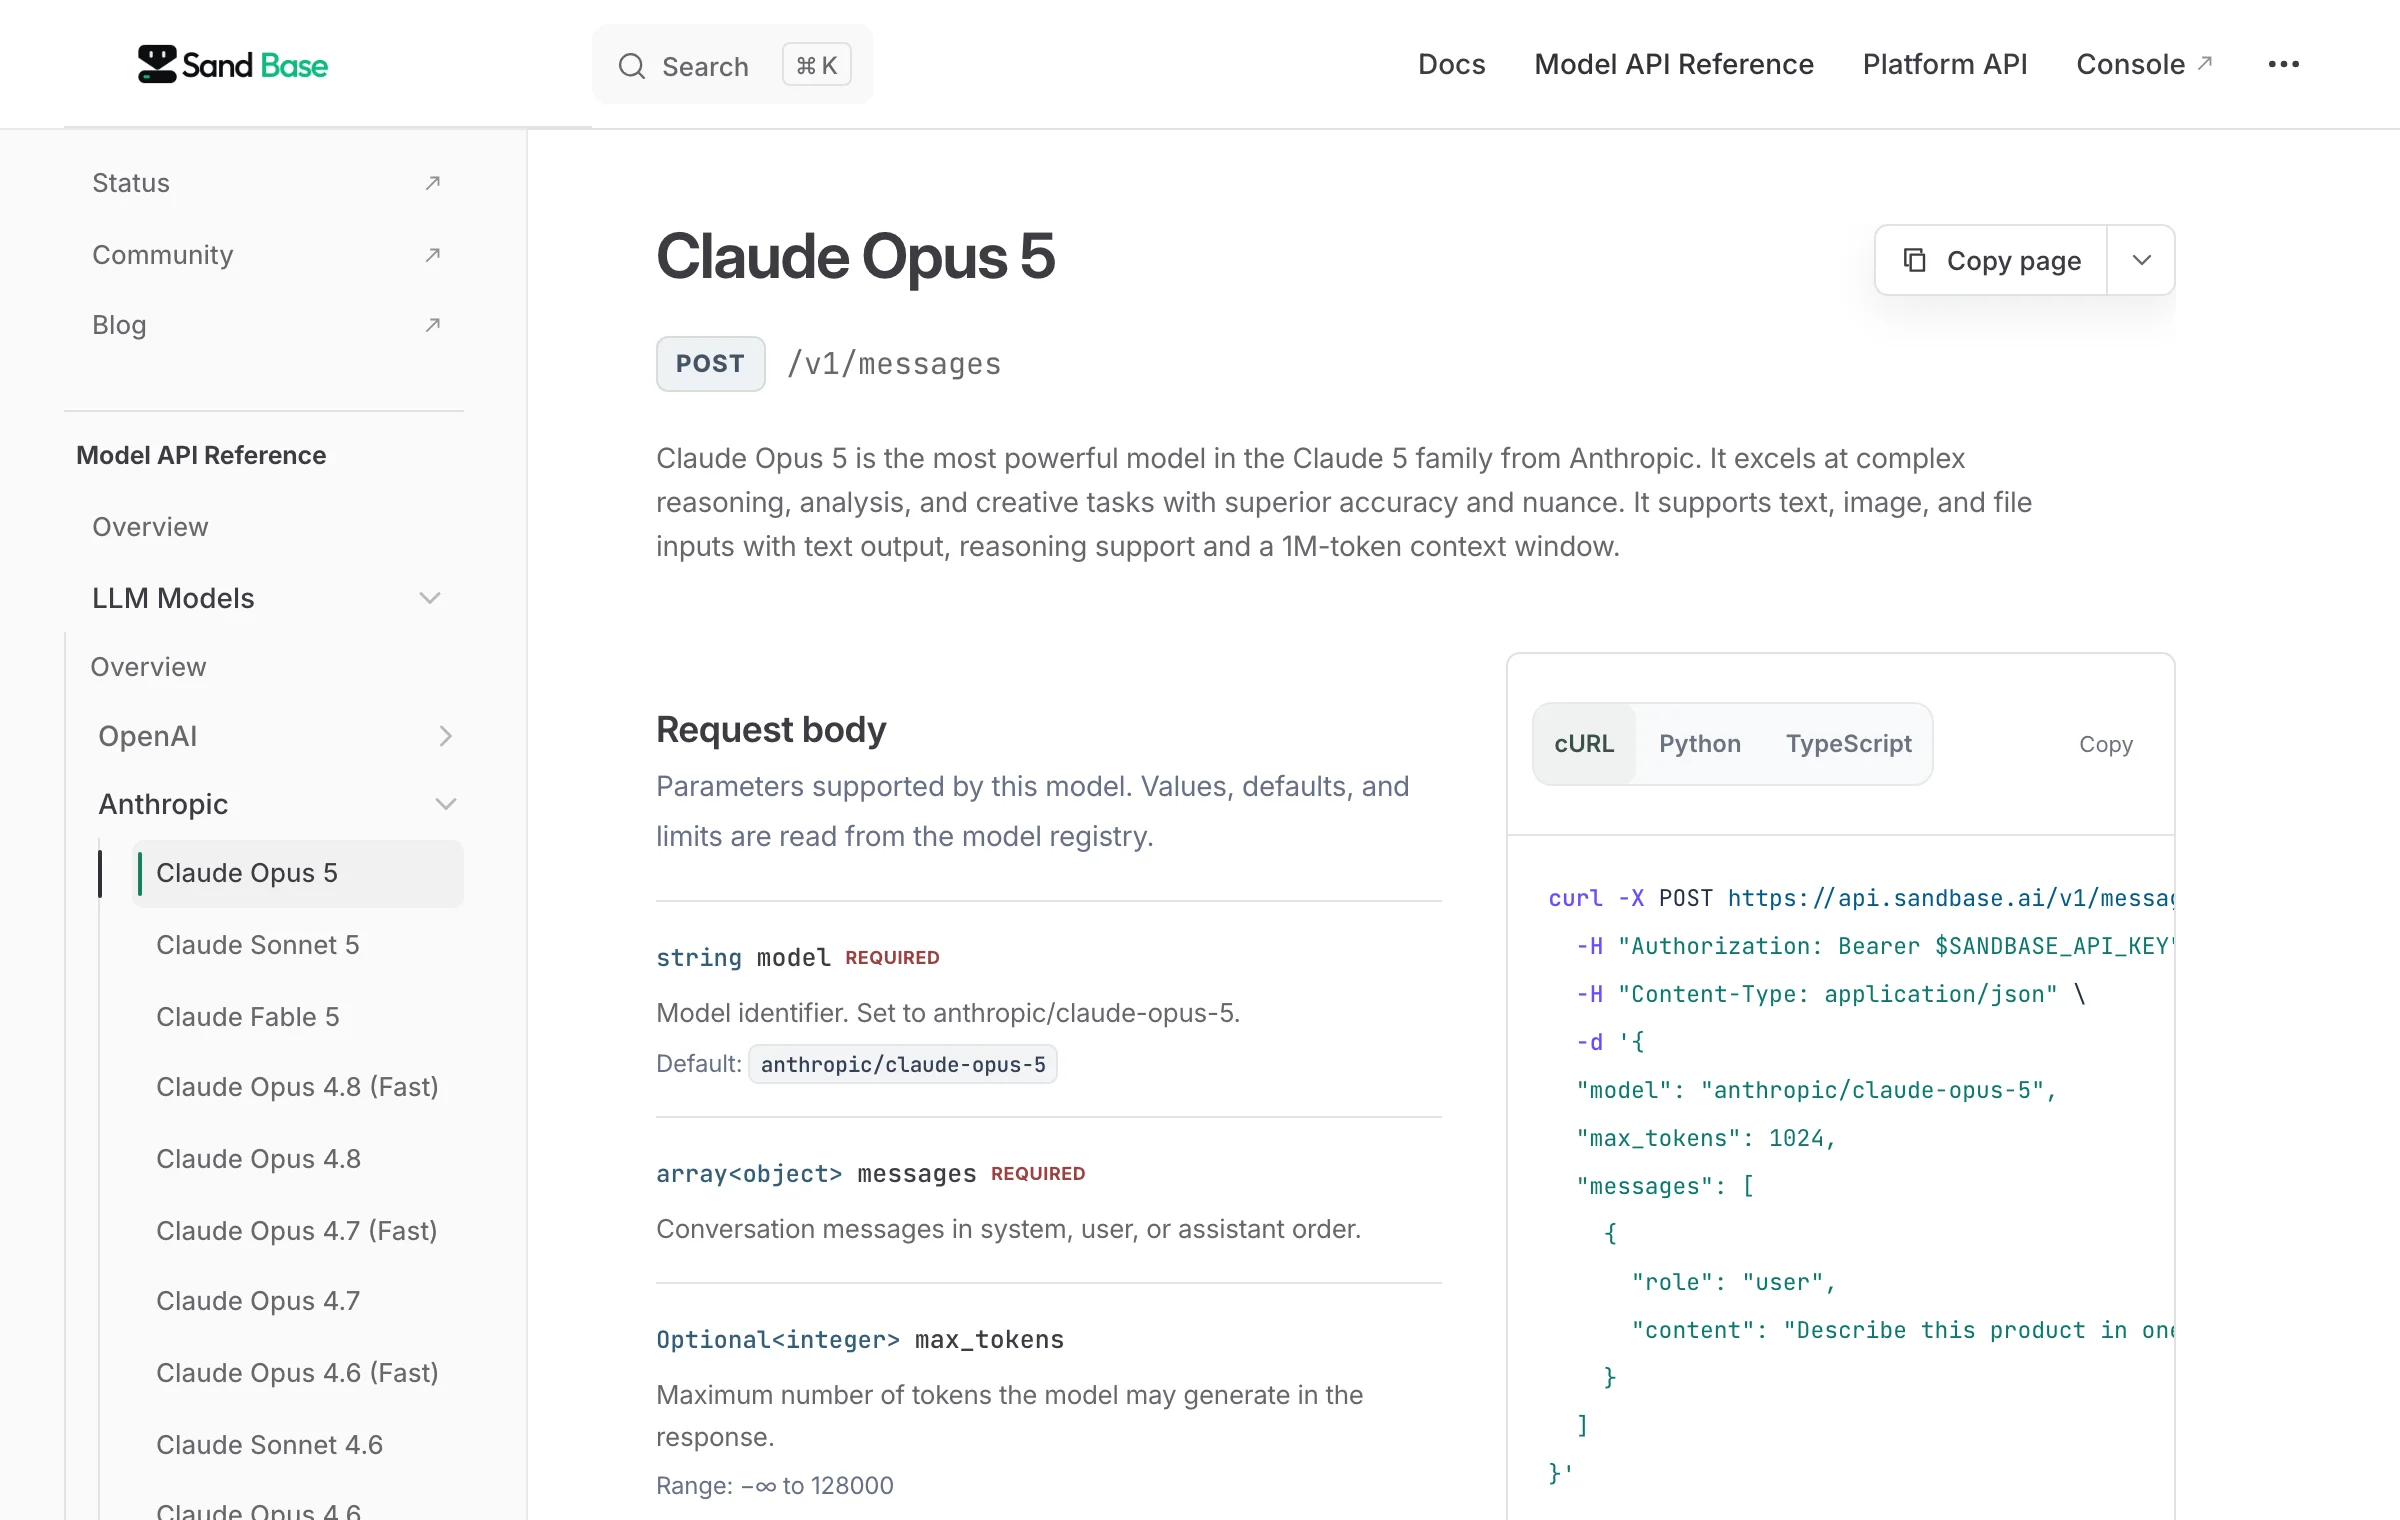The width and height of the screenshot is (2400, 1520).
Task: Open the Platform API nav item
Action: click(x=1945, y=64)
